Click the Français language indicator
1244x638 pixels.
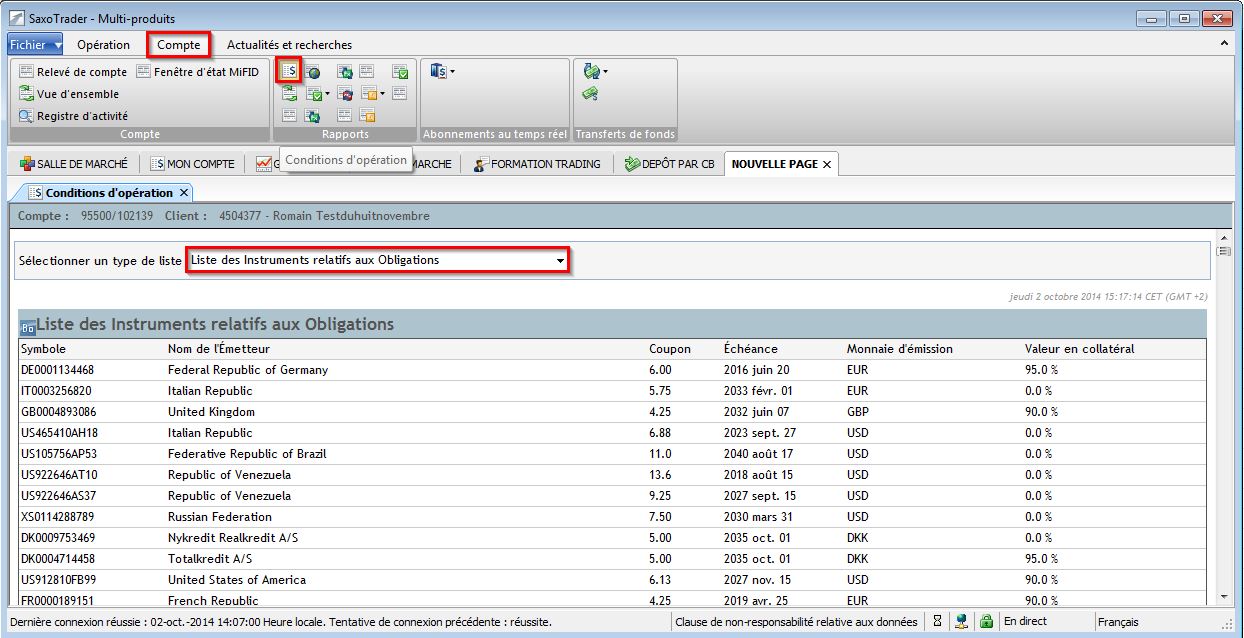pyautogui.click(x=1118, y=622)
